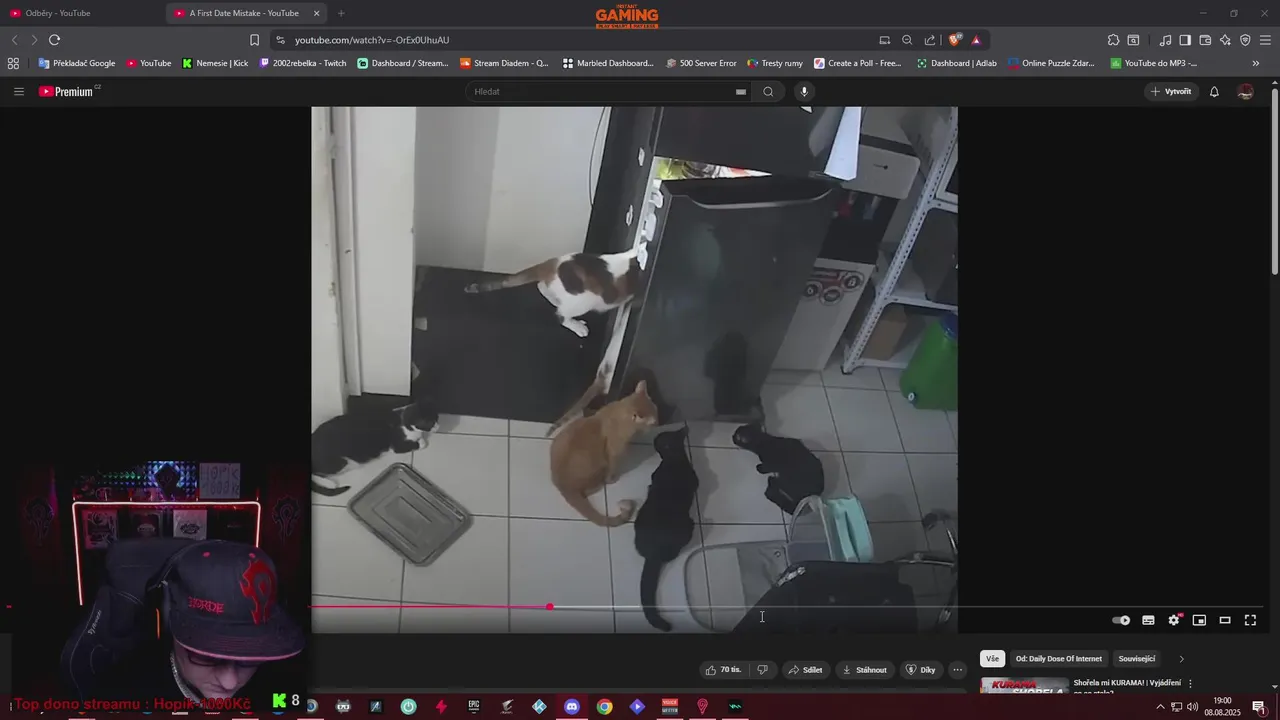The image size is (1280, 720).
Task: Select the Od: Daily Dose Of Internet chip
Action: pos(1059,659)
